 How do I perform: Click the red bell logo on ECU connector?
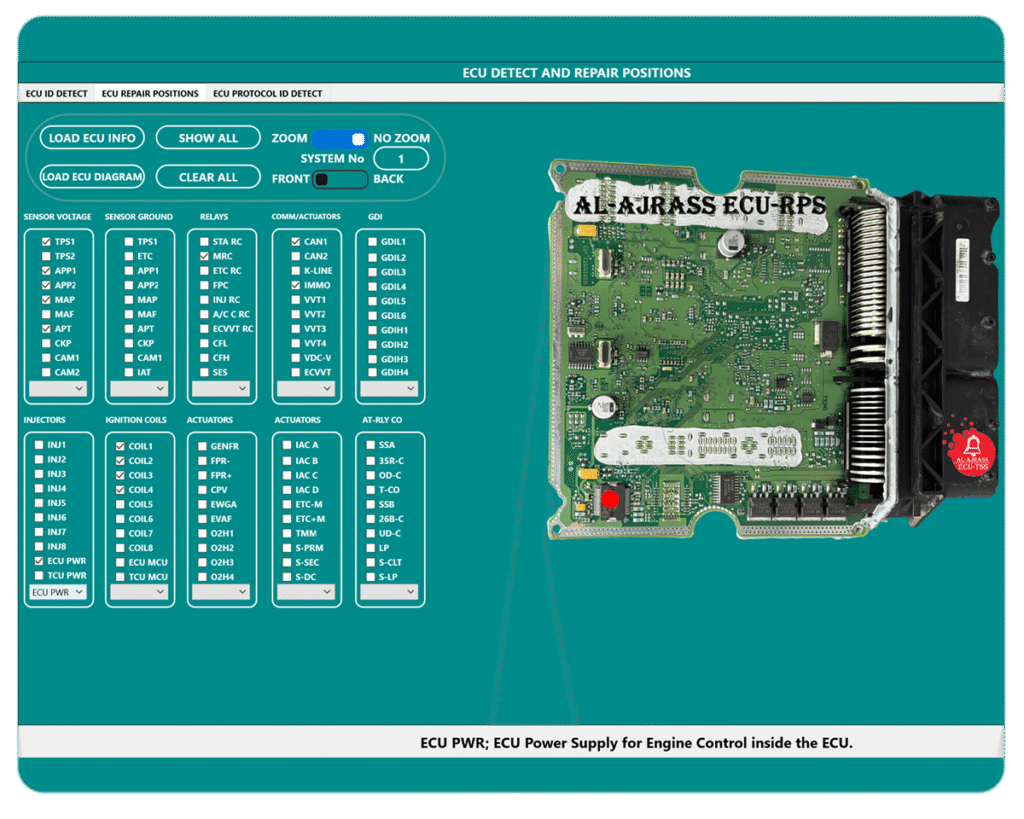click(x=972, y=451)
